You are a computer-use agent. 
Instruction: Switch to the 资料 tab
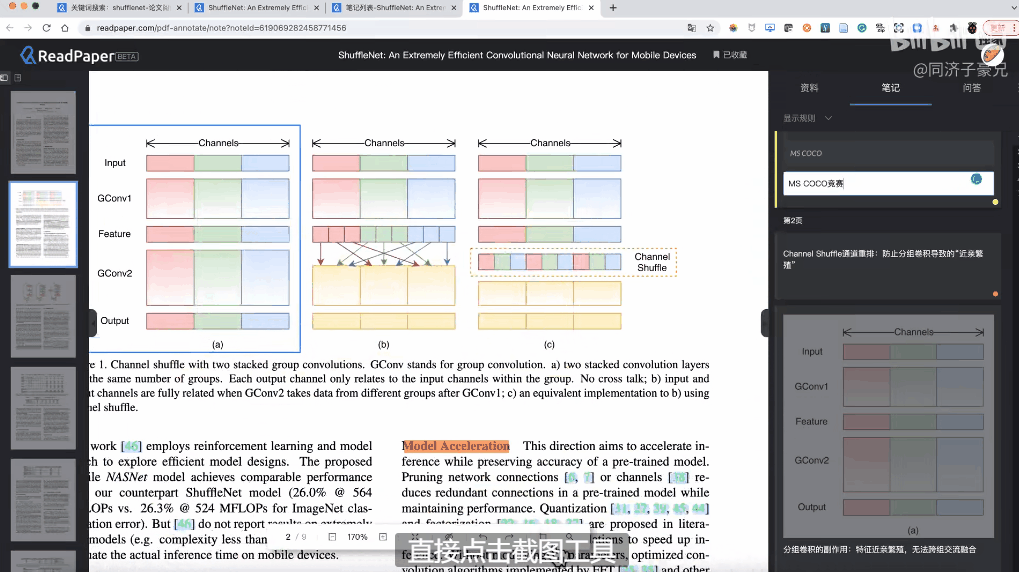(809, 88)
